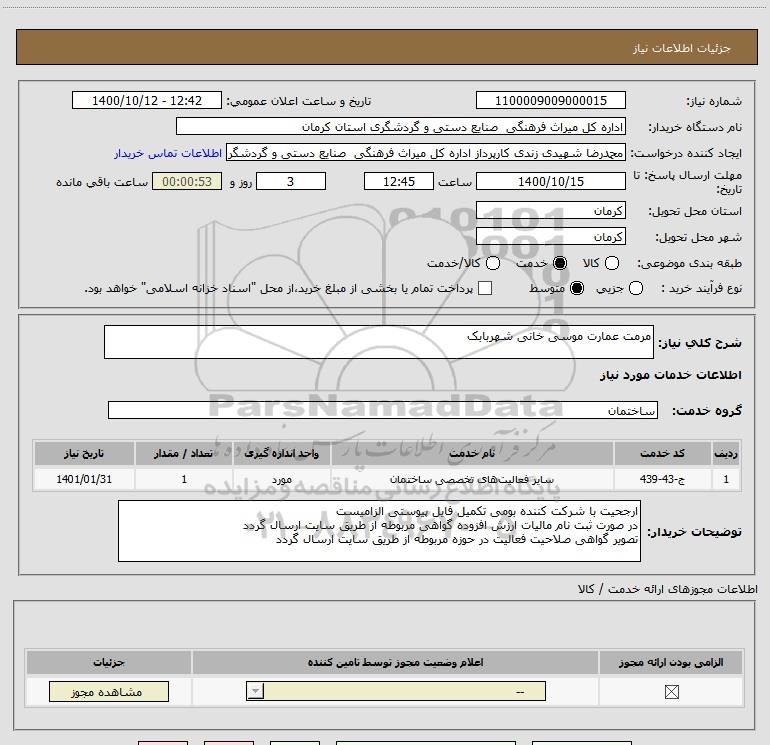Click the اعلام وضعیت مجوز column header
770x745 pixels.
click(395, 662)
